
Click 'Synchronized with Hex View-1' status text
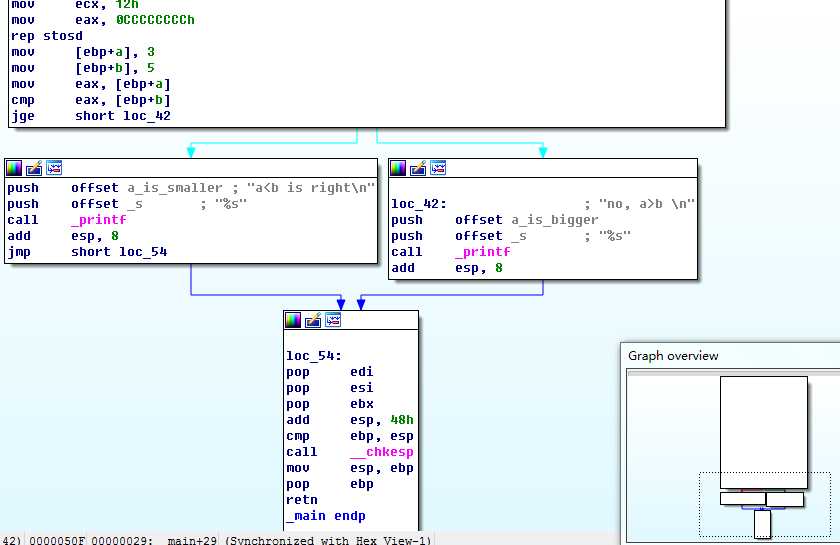[327, 540]
